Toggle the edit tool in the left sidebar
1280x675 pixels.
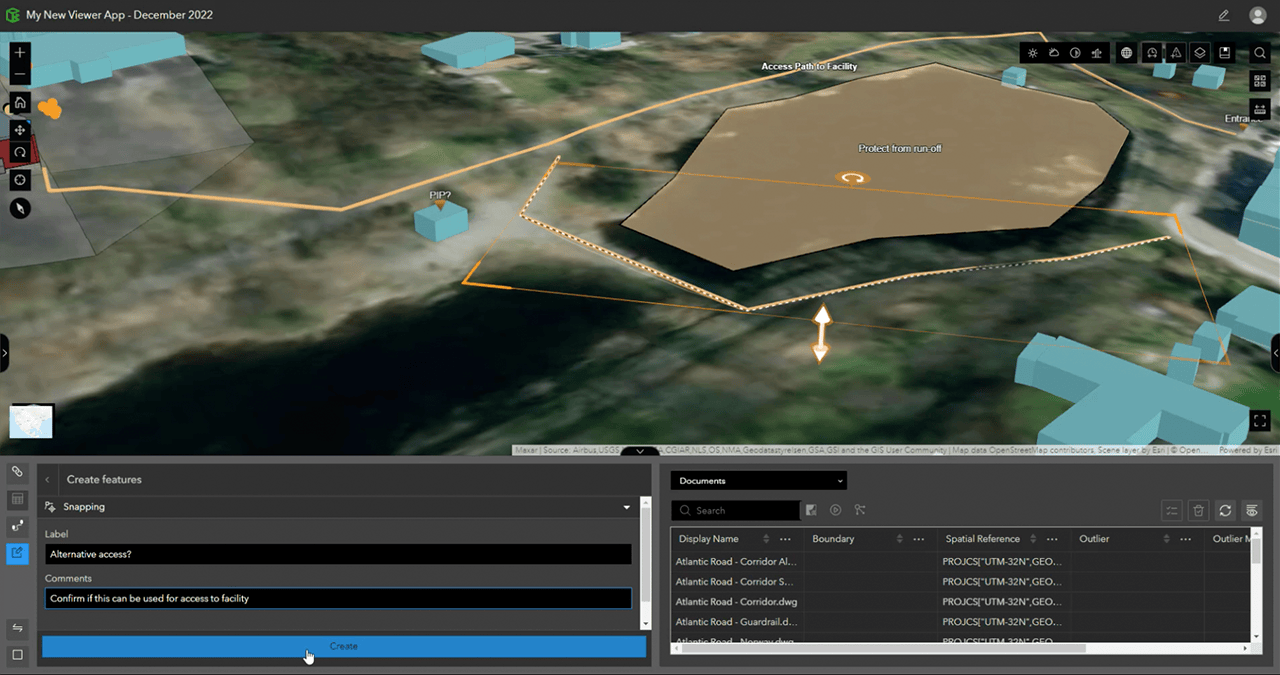pyautogui.click(x=16, y=553)
